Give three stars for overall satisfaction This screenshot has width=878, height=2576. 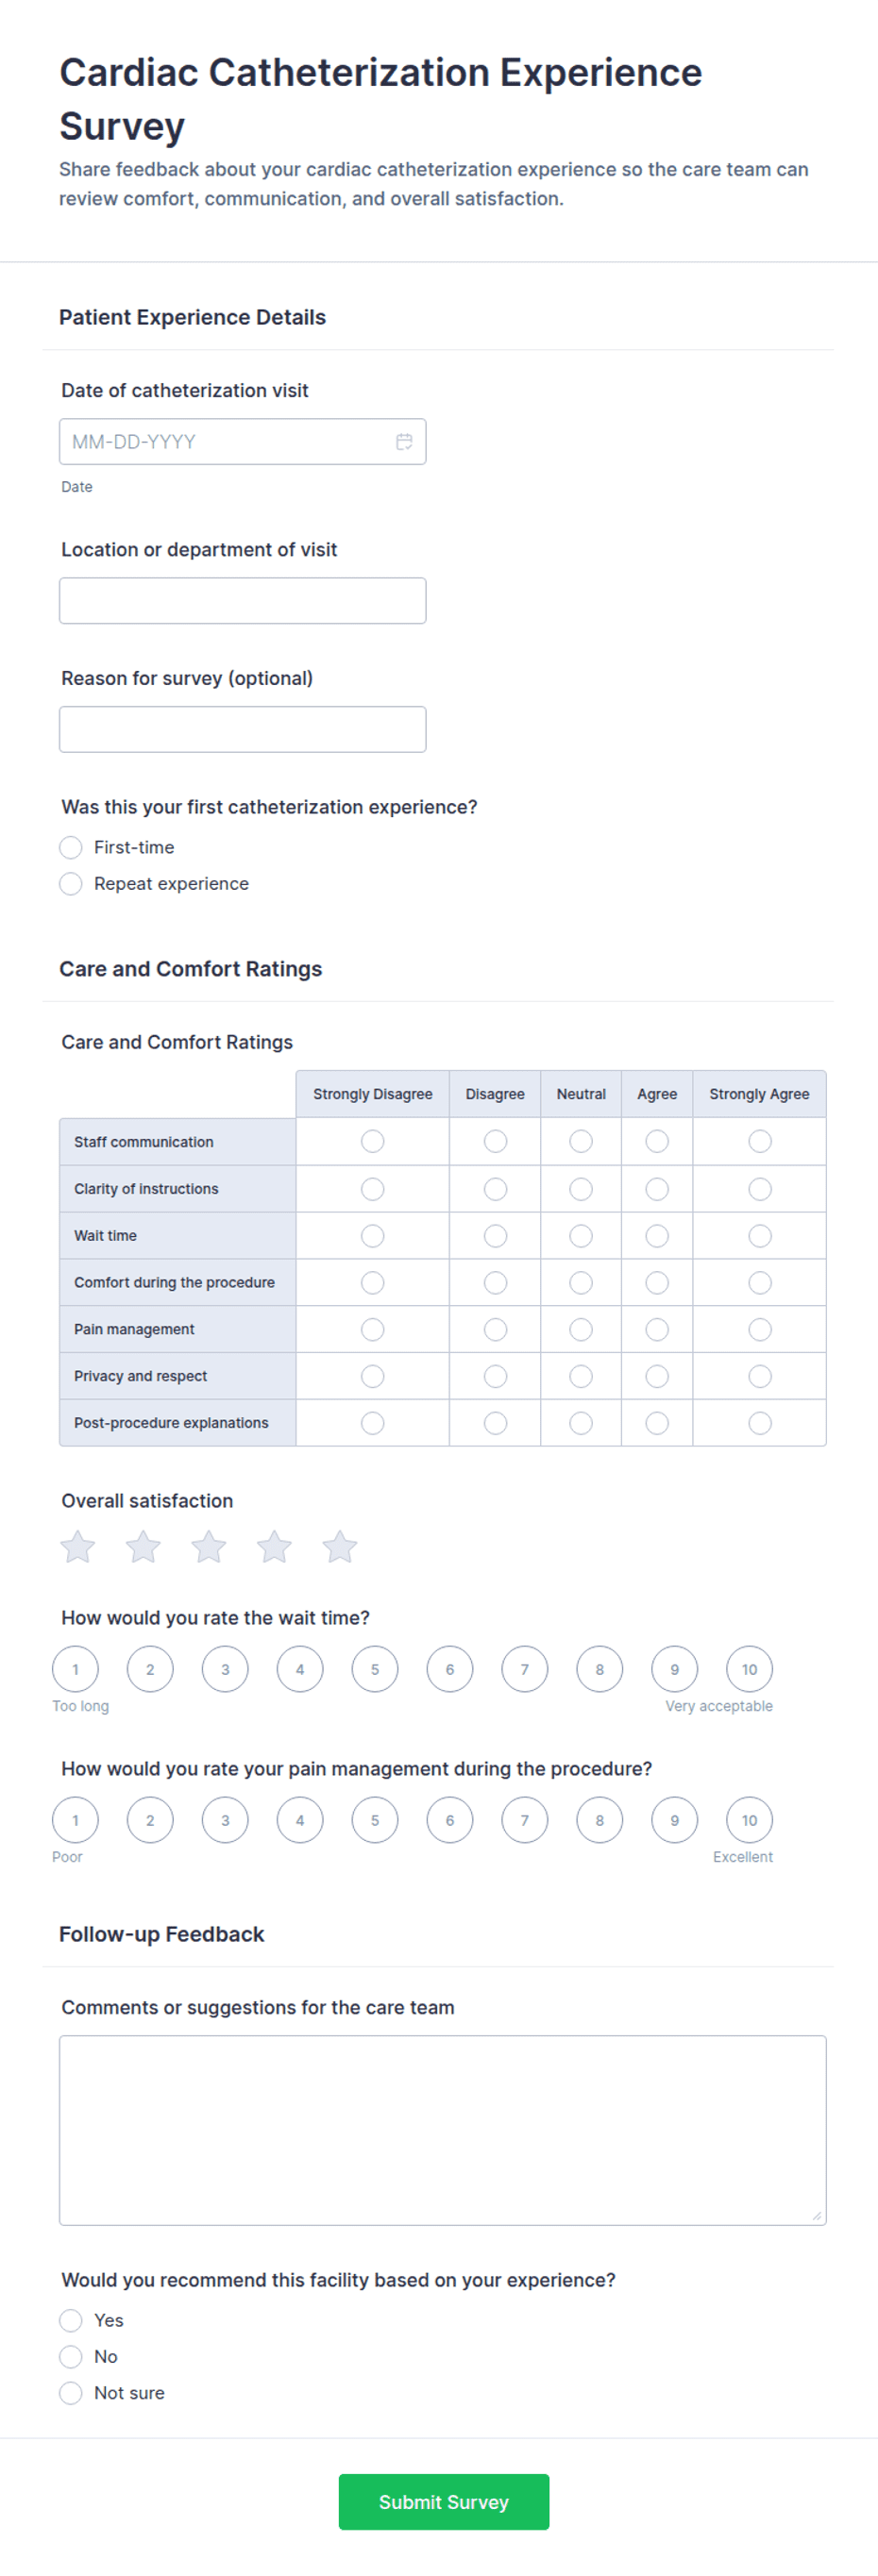click(209, 1547)
